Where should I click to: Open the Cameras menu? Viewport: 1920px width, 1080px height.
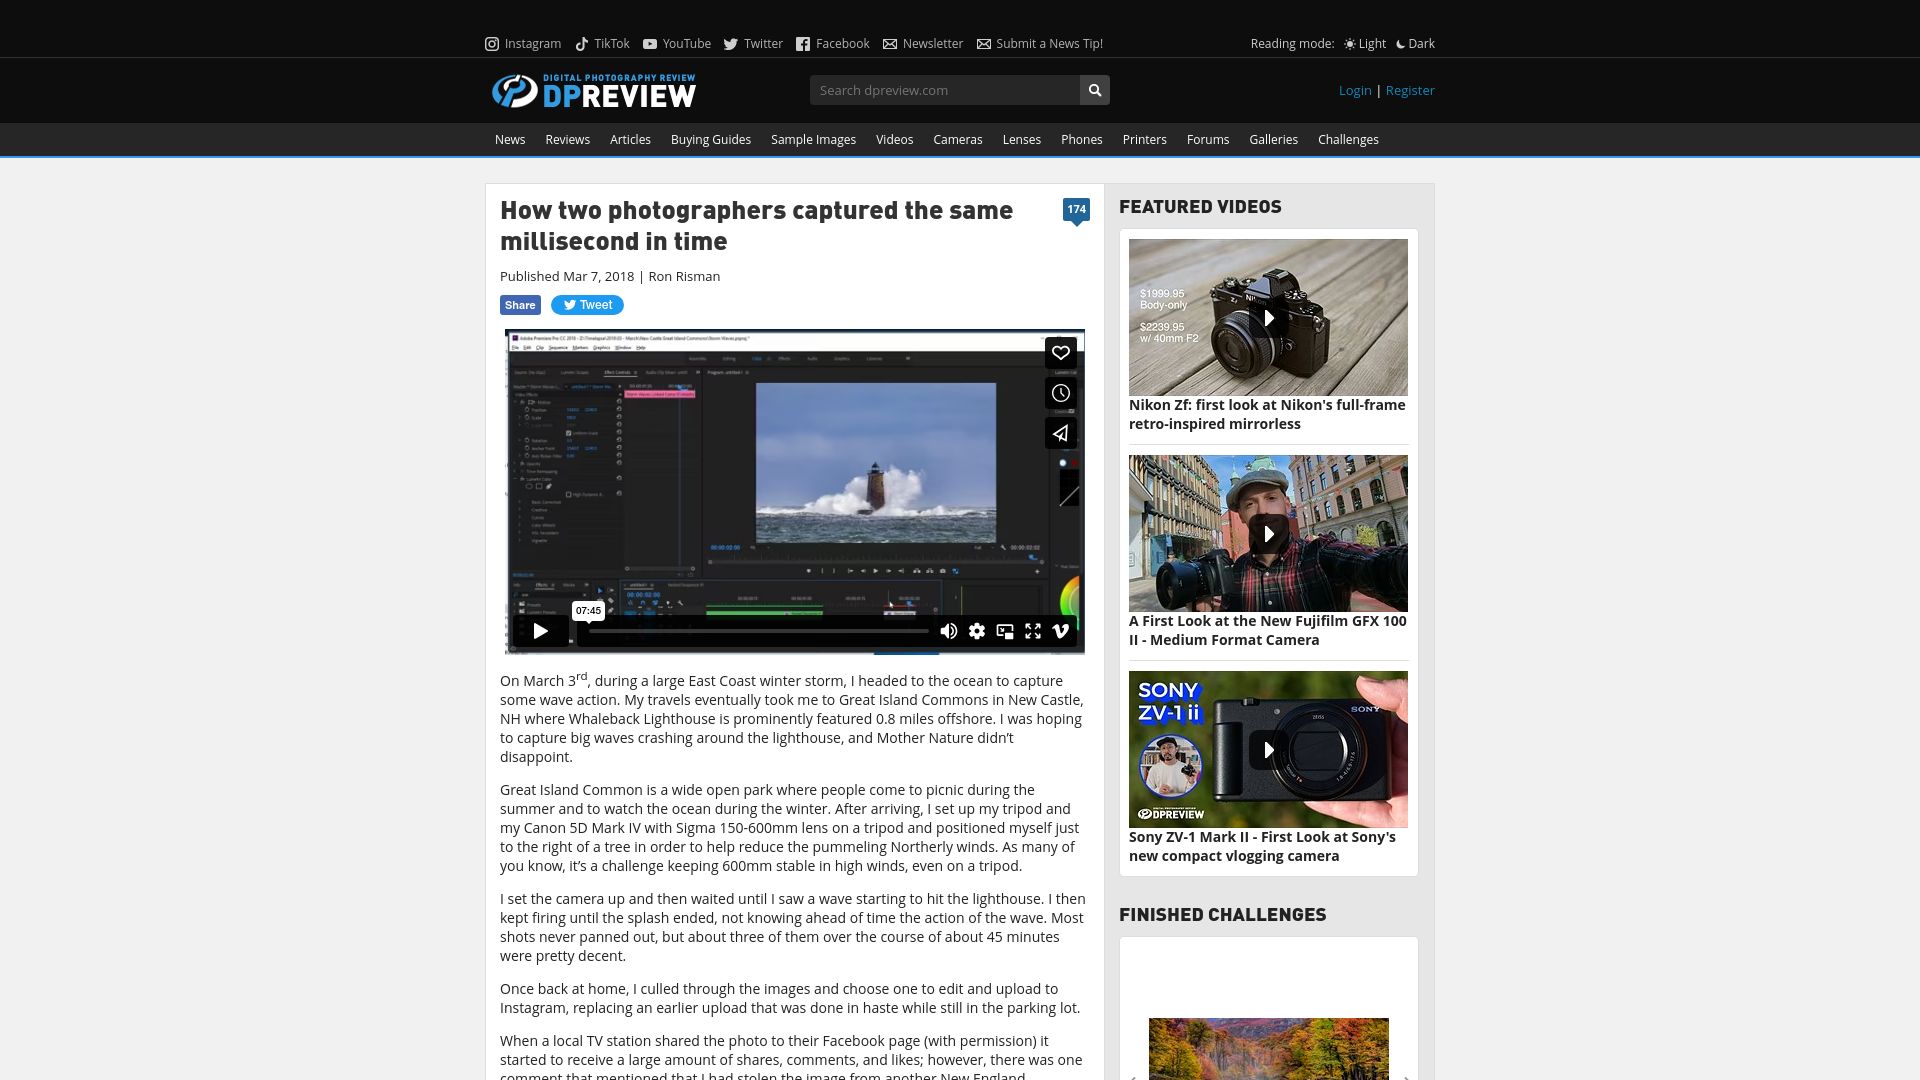(958, 140)
